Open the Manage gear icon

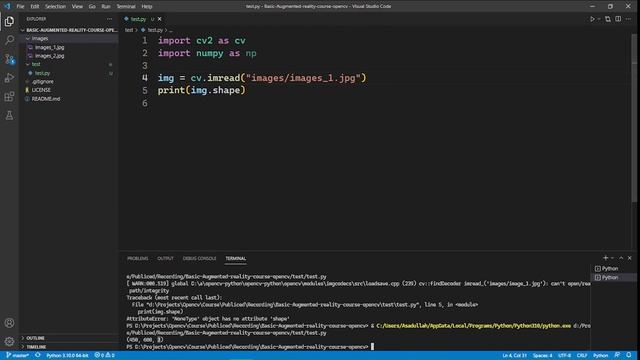coord(9,341)
